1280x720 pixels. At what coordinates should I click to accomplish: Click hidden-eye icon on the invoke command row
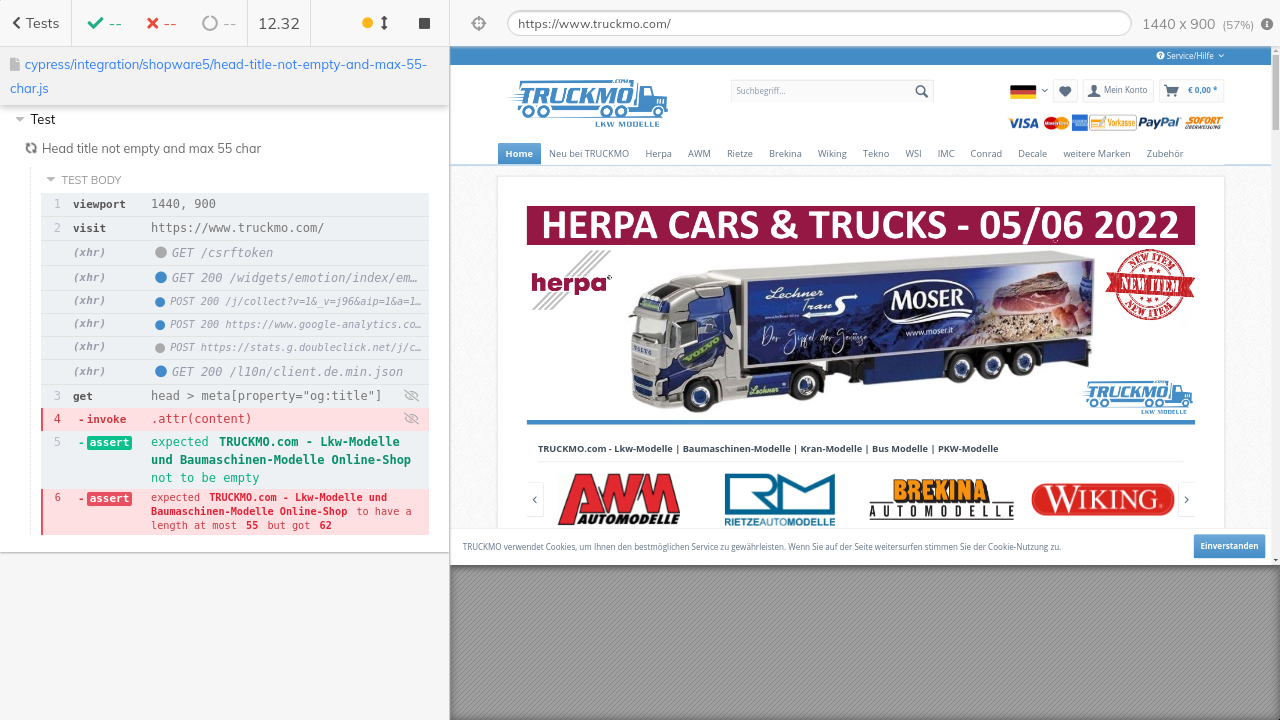coord(411,419)
